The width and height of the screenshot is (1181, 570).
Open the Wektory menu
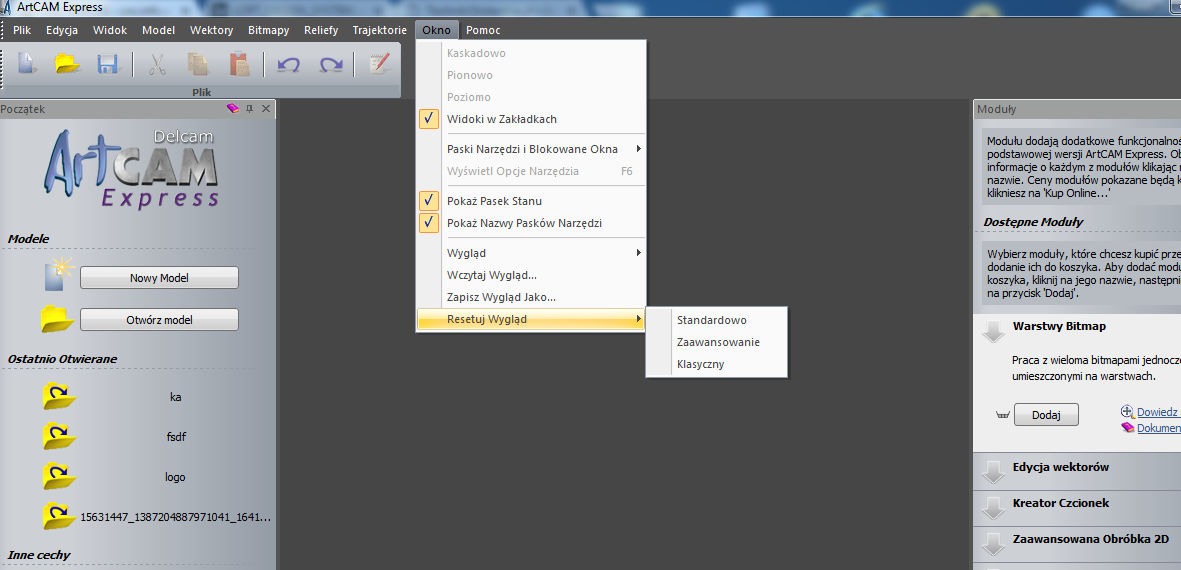click(x=212, y=30)
